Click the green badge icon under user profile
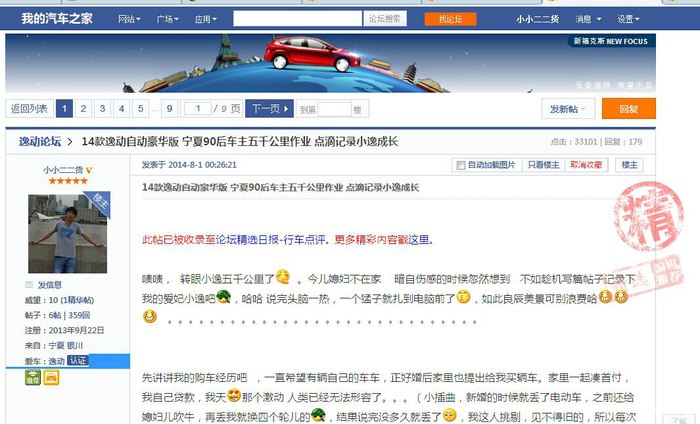The image size is (700, 424). (x=33, y=378)
